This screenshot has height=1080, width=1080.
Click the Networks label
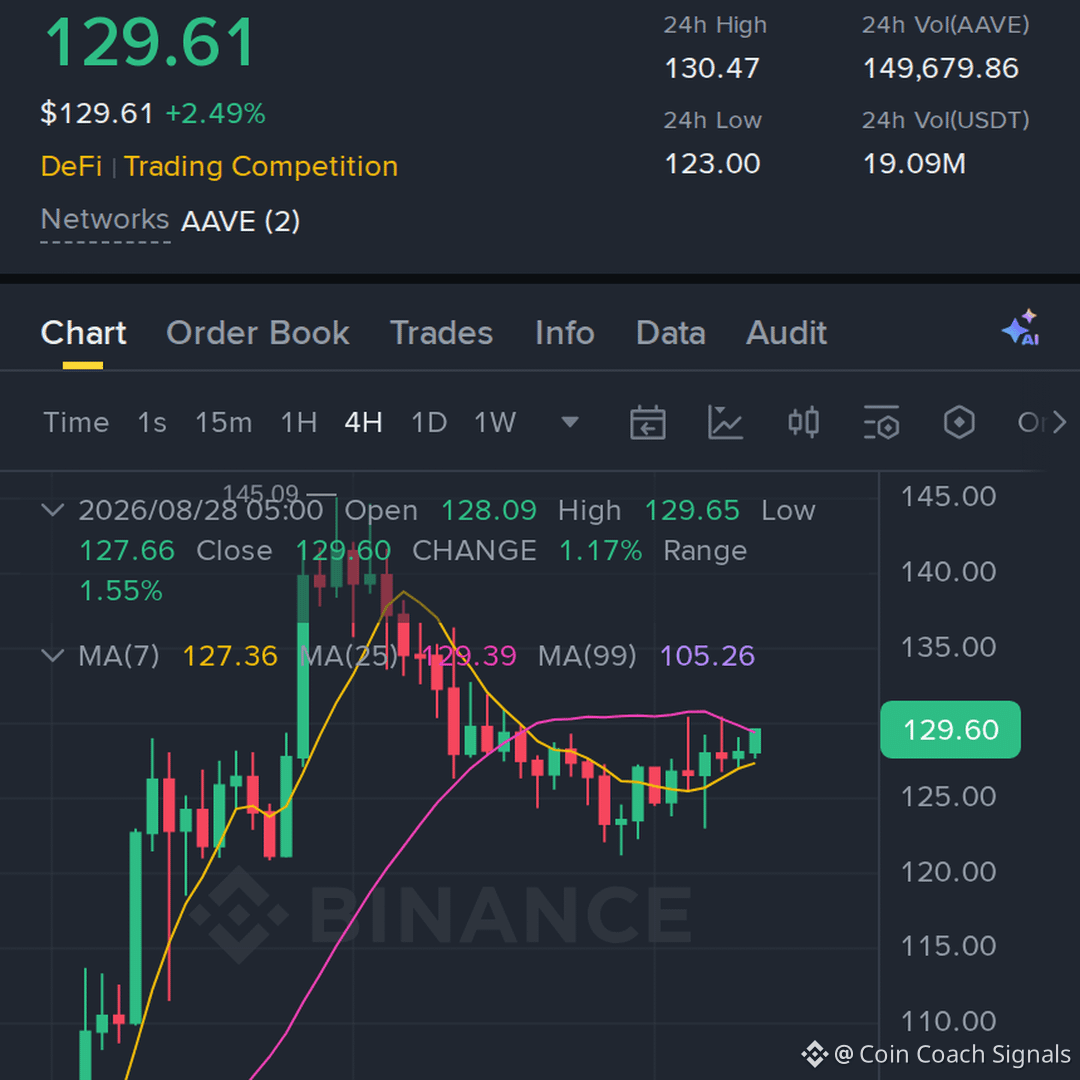pyautogui.click(x=105, y=220)
